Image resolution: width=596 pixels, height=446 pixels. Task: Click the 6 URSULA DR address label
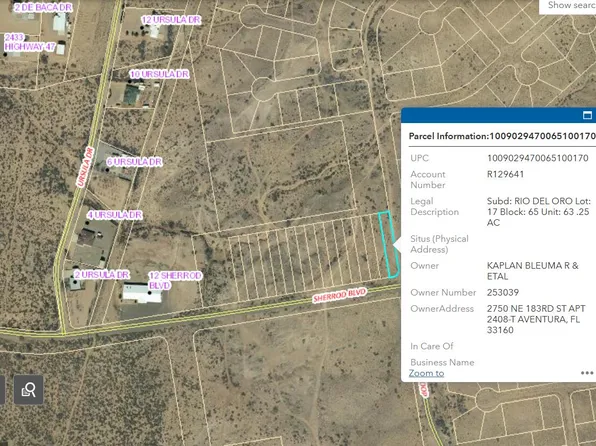[134, 162]
